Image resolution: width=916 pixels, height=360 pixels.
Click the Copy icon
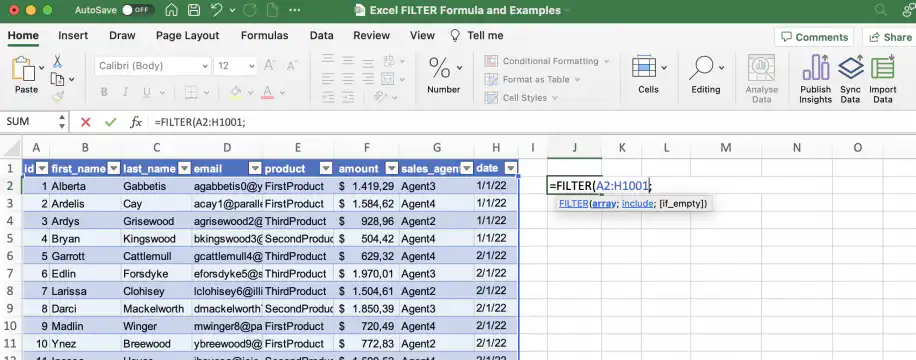(57, 79)
